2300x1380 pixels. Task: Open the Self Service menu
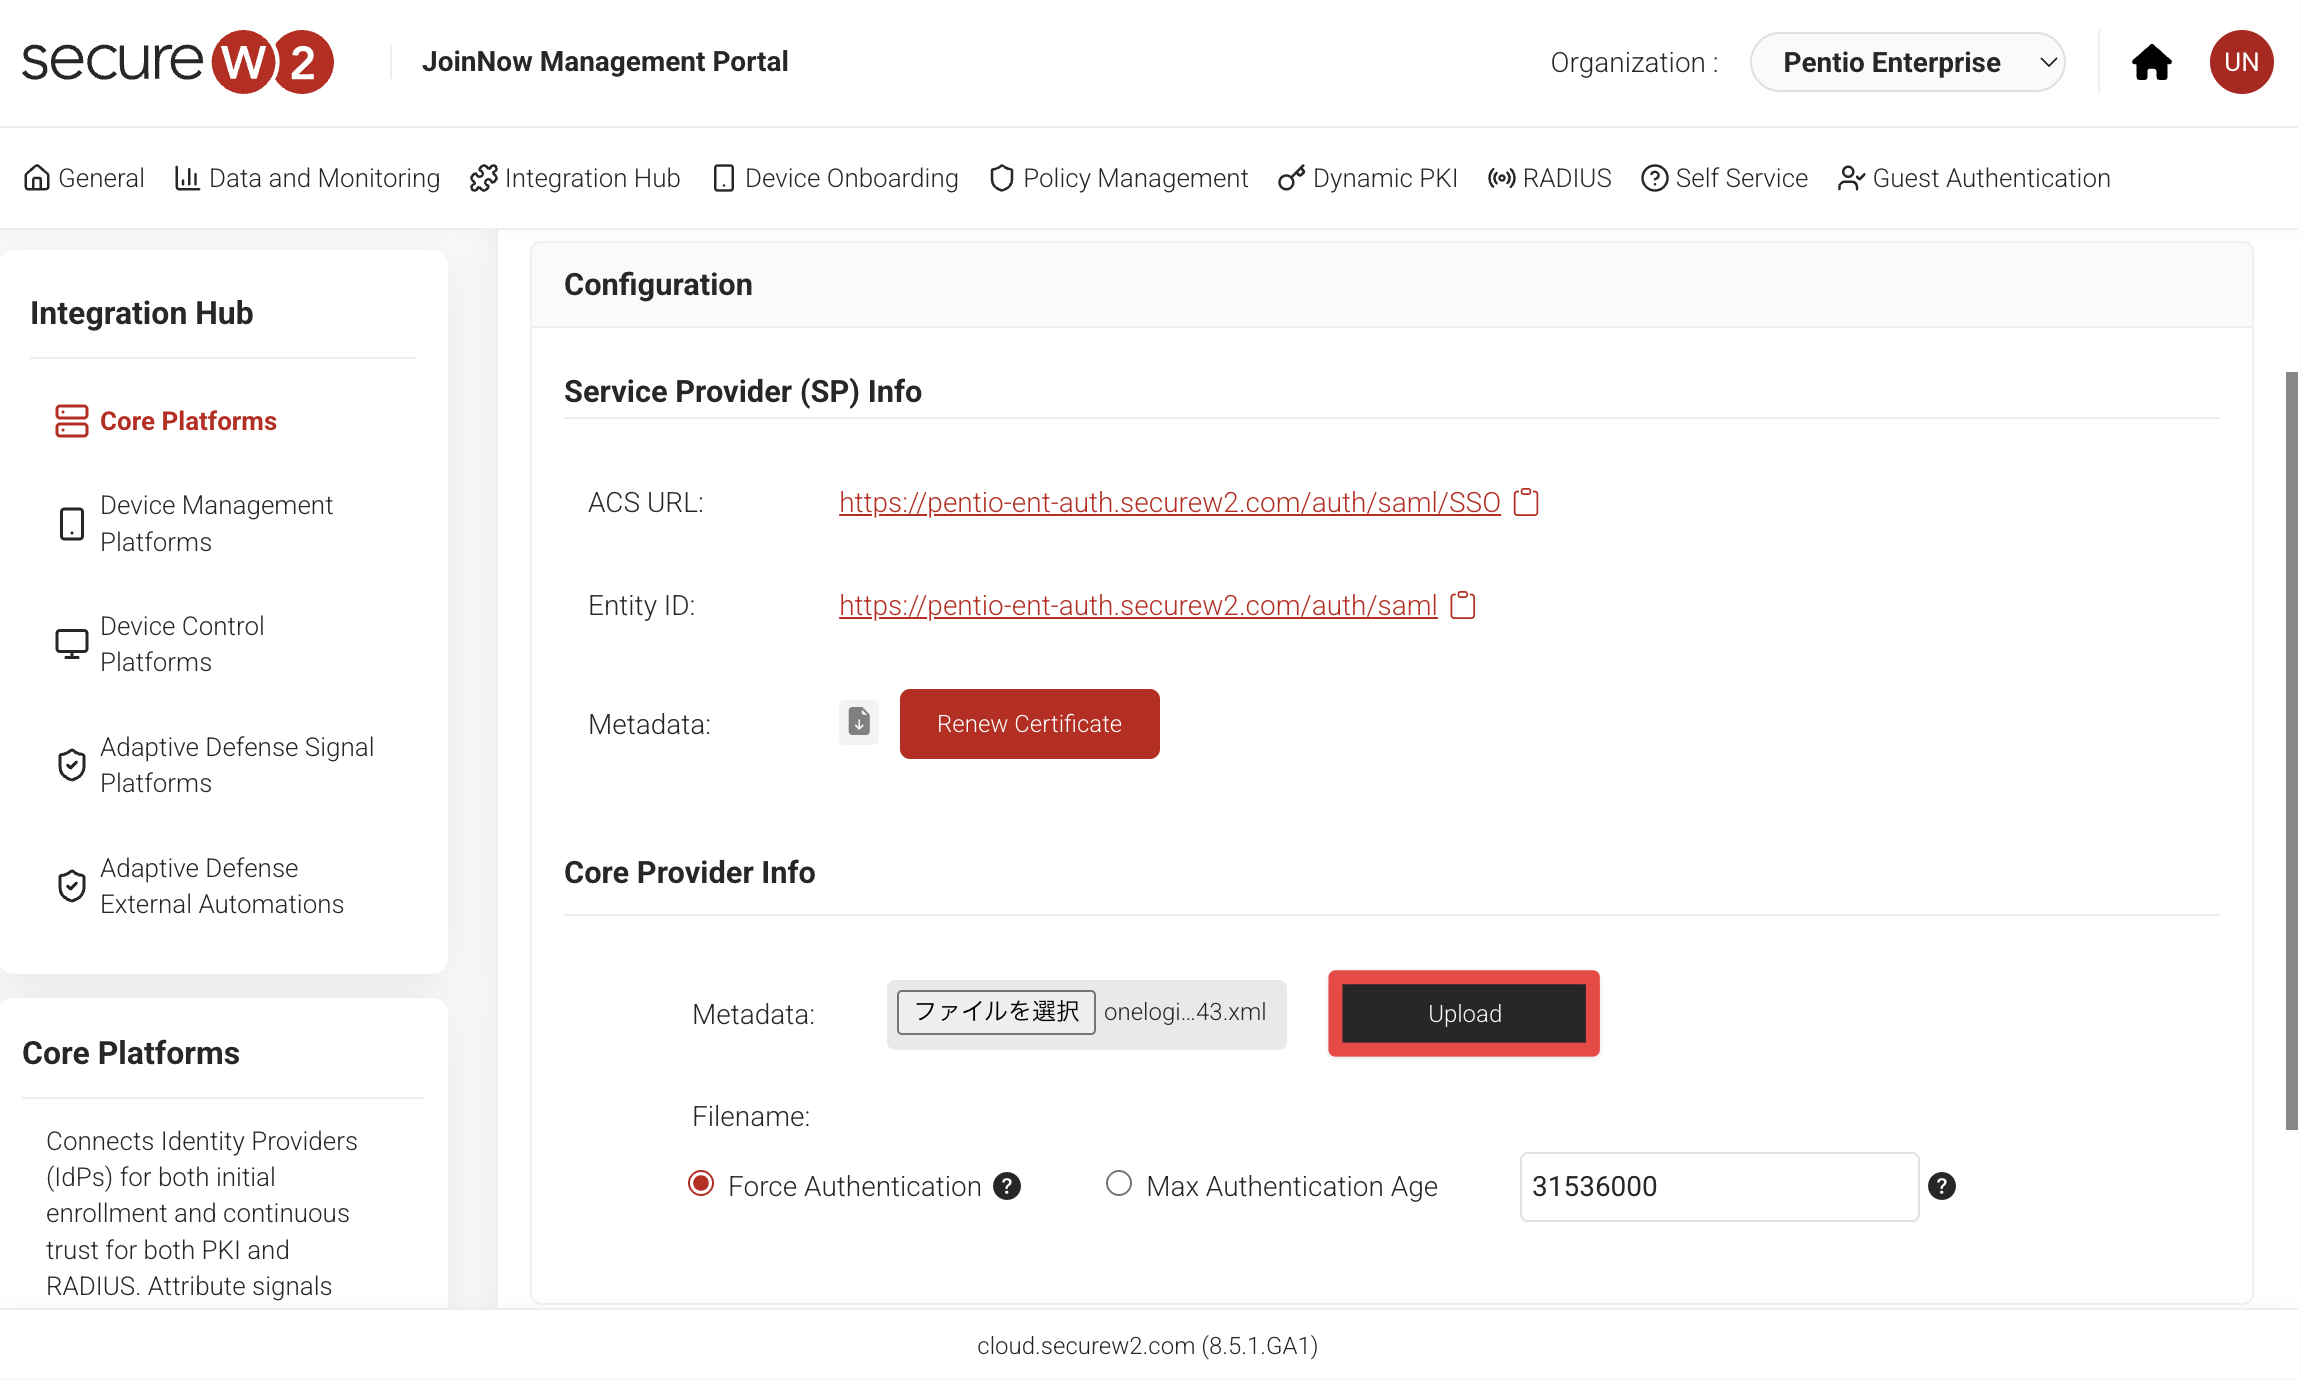[1725, 178]
